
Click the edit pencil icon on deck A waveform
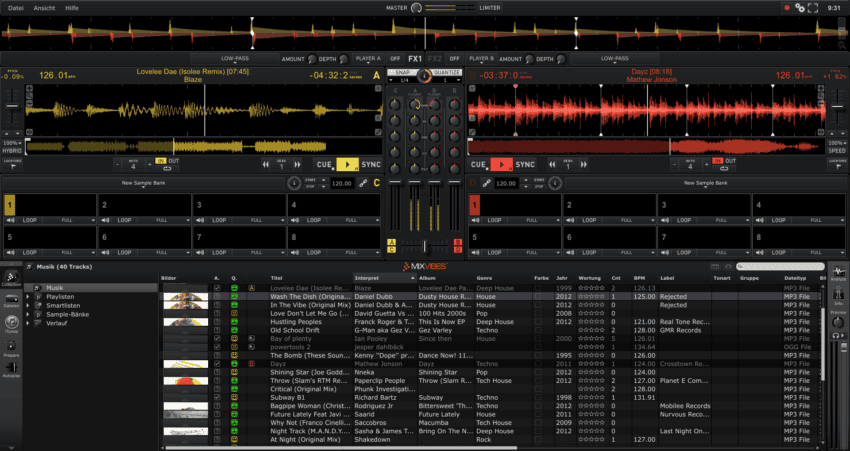pyautogui.click(x=378, y=132)
